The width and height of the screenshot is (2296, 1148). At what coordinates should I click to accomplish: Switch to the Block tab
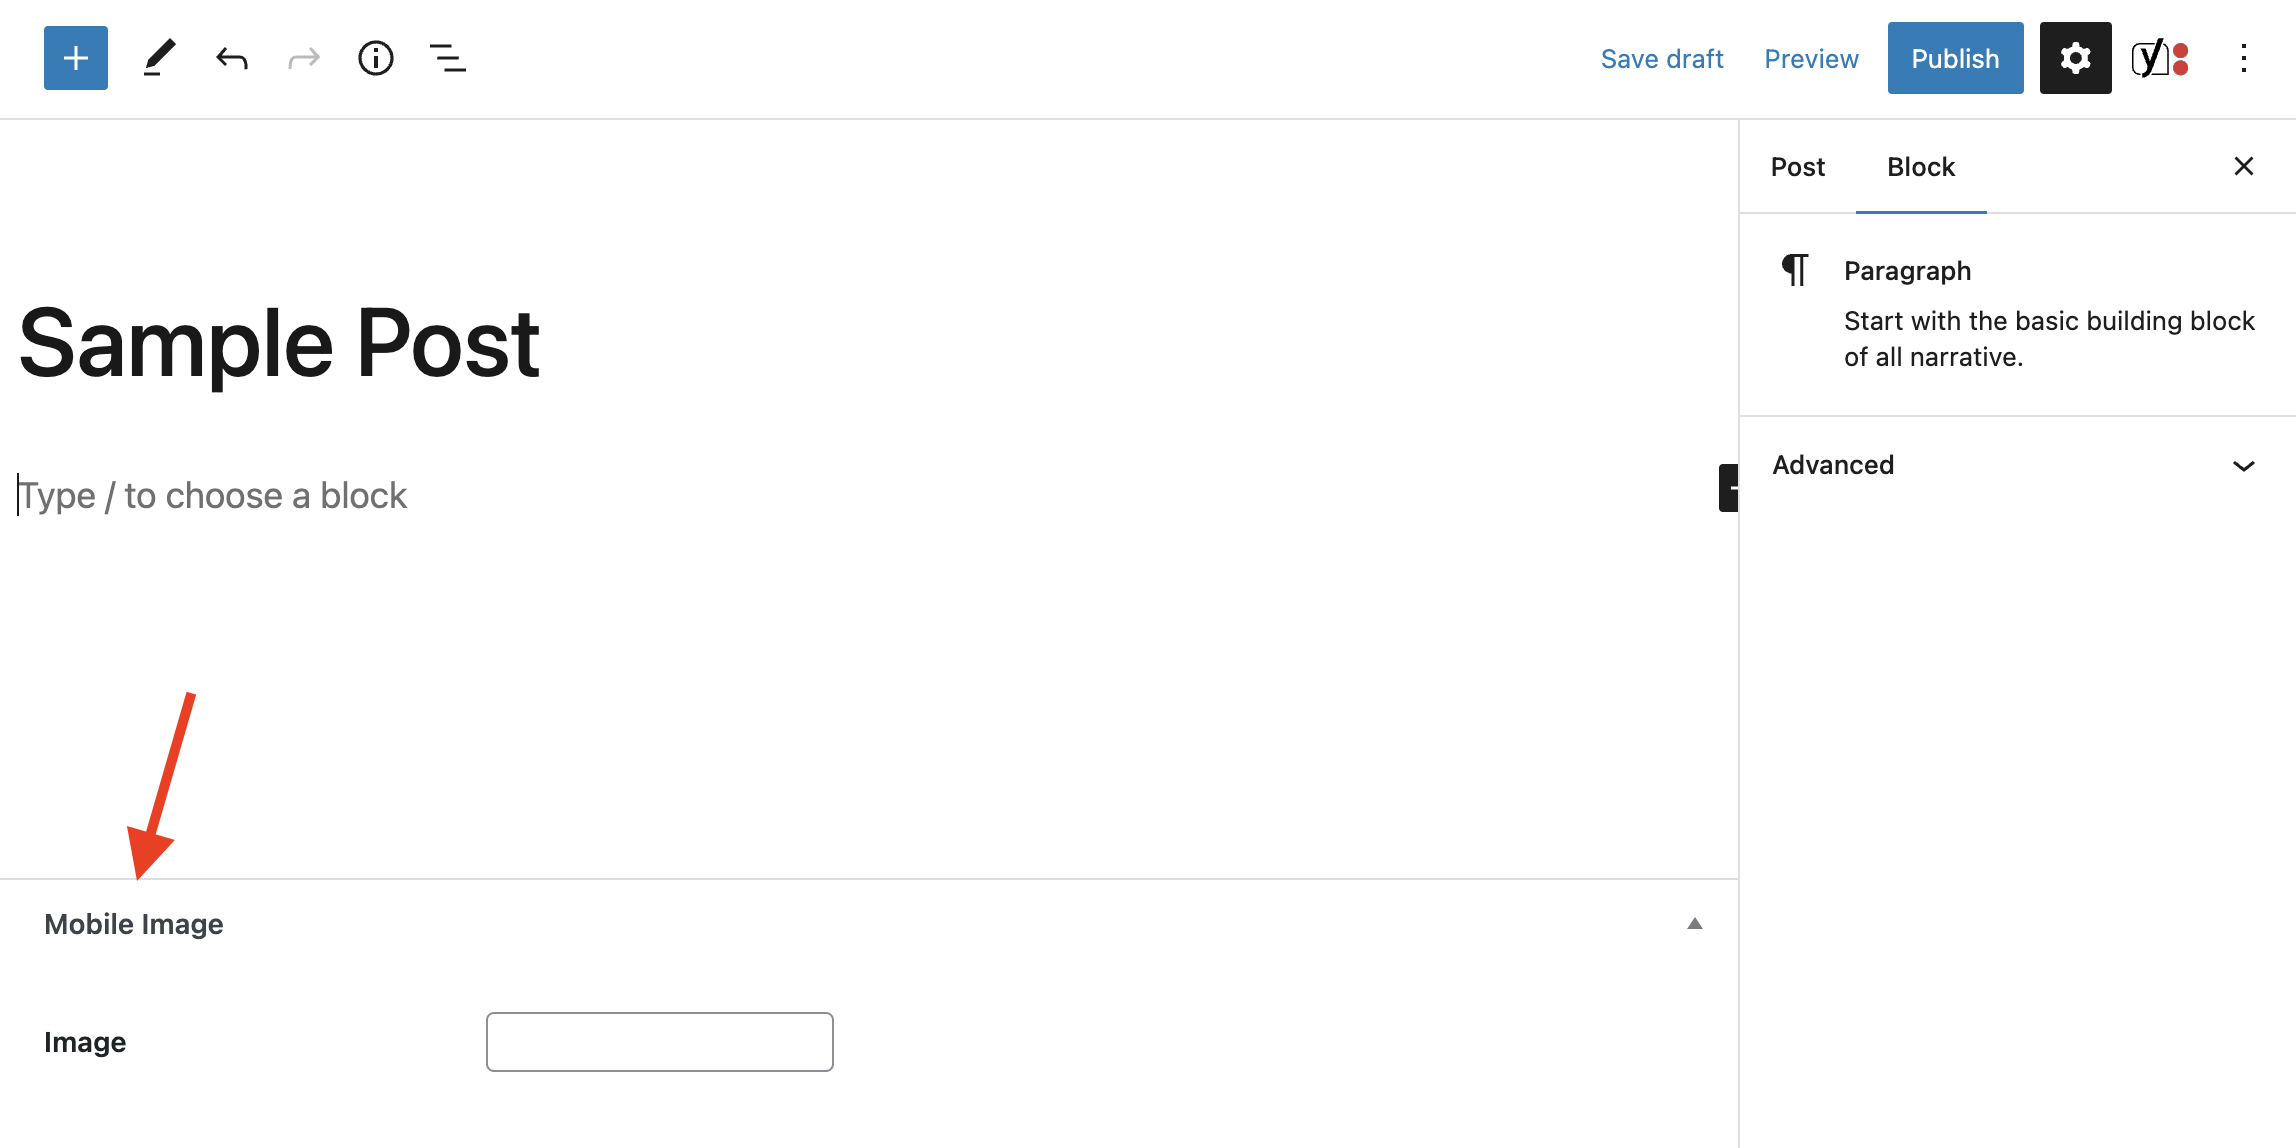(x=1921, y=167)
